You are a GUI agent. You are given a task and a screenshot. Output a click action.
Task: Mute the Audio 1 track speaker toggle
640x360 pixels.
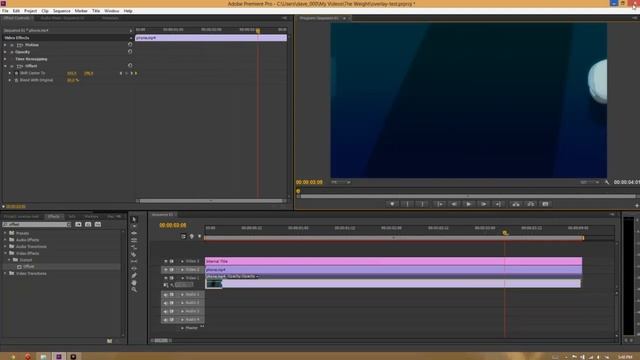pyautogui.click(x=166, y=295)
